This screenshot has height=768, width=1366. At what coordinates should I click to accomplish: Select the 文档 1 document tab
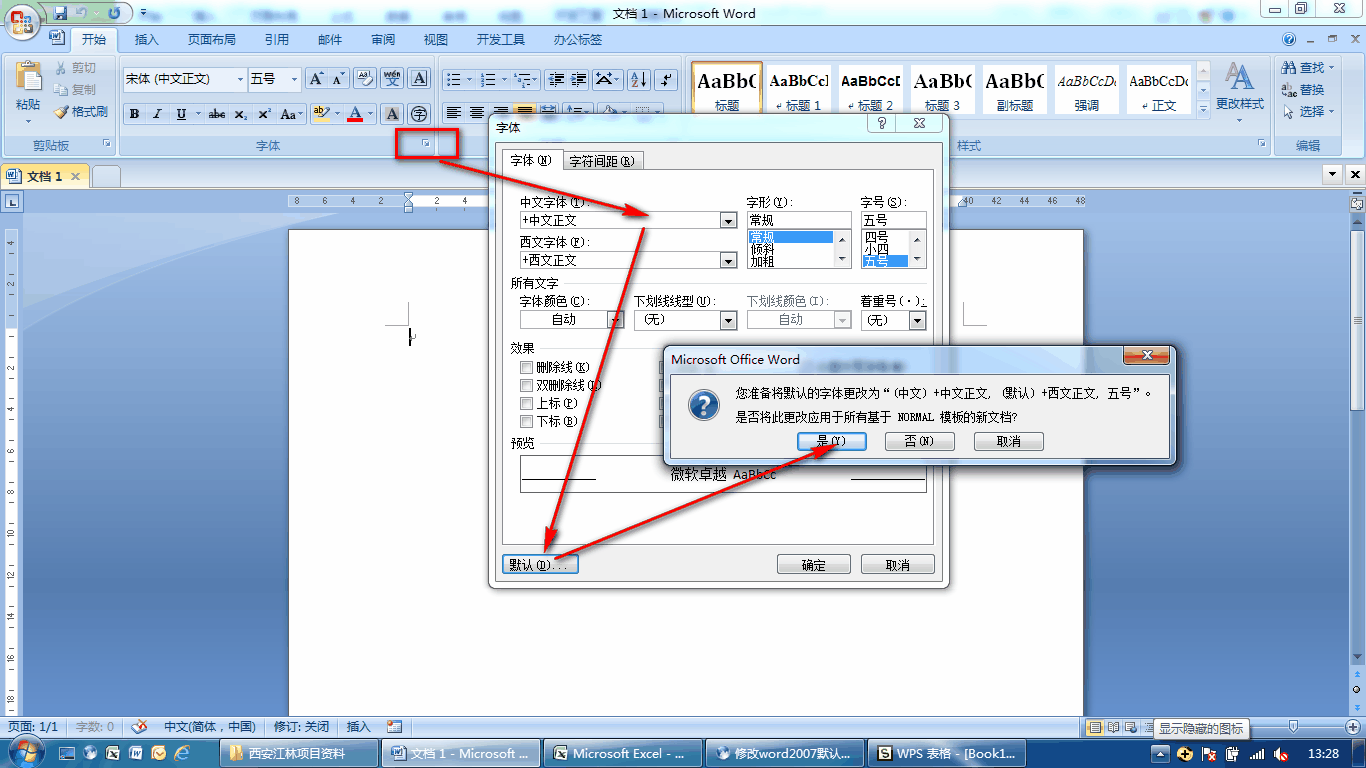[45, 176]
